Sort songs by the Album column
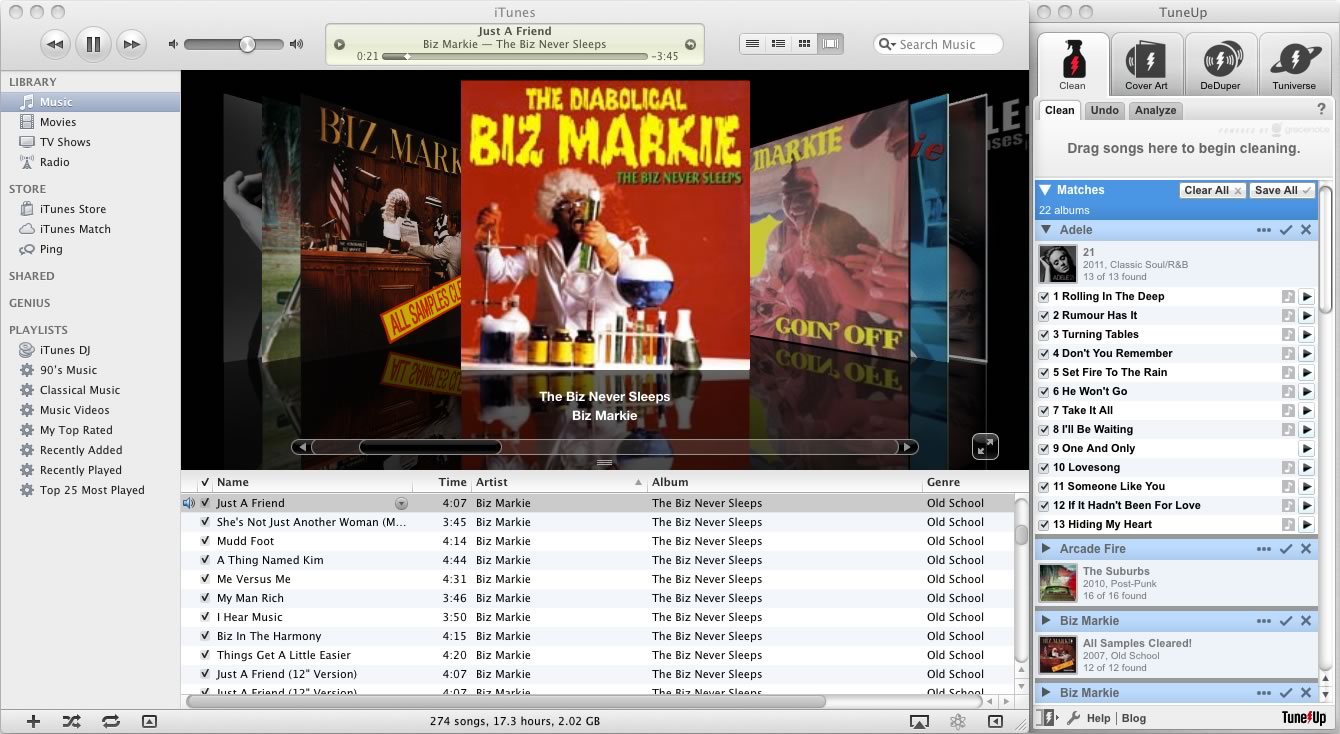Viewport: 1340px width, 734px height. coord(784,482)
